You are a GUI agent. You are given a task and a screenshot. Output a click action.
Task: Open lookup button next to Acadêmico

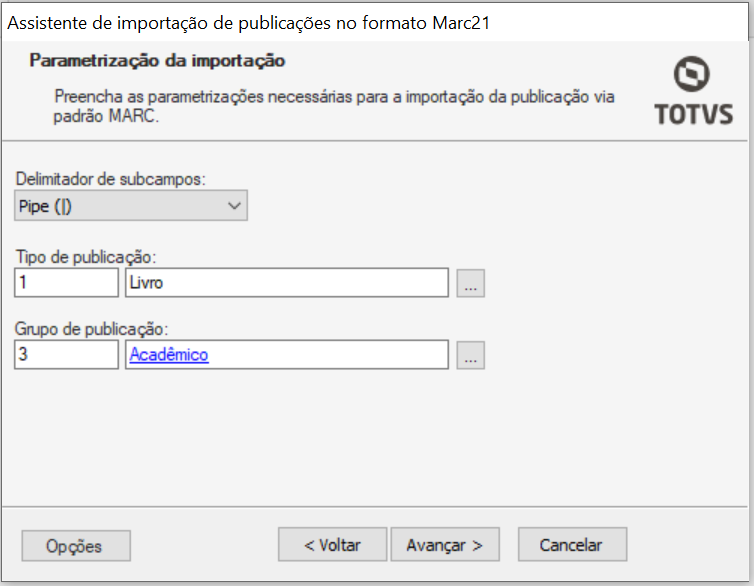[470, 355]
